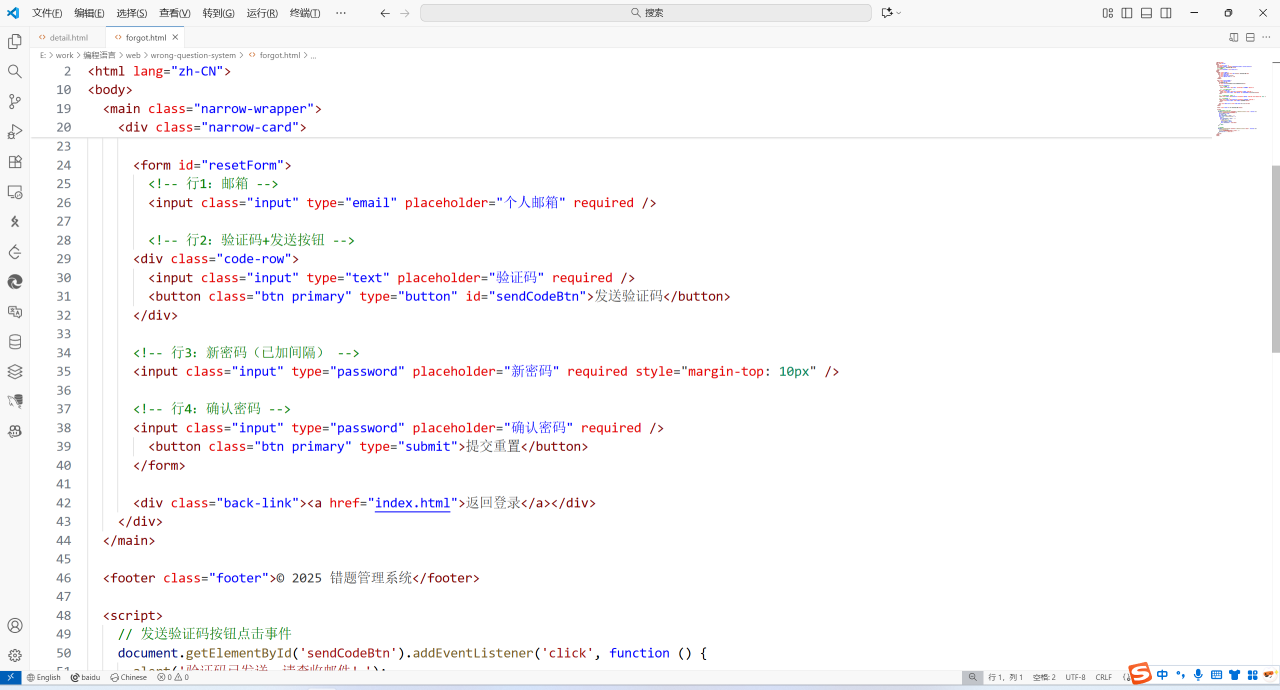Open the Run and Debug view
The width and height of the screenshot is (1280, 690).
coord(15,132)
